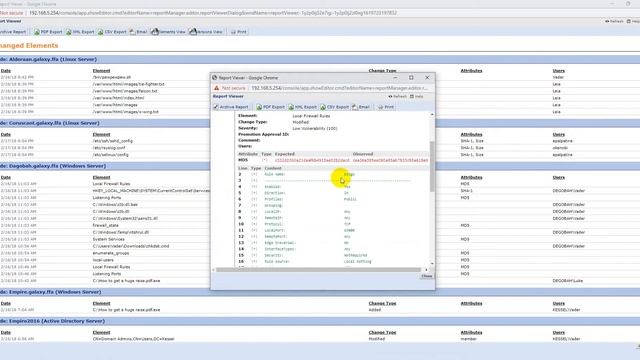Image resolution: width=640 pixels, height=360 pixels.
Task: Click Refresh in popup Report Viewer header
Action: [x=397, y=97]
